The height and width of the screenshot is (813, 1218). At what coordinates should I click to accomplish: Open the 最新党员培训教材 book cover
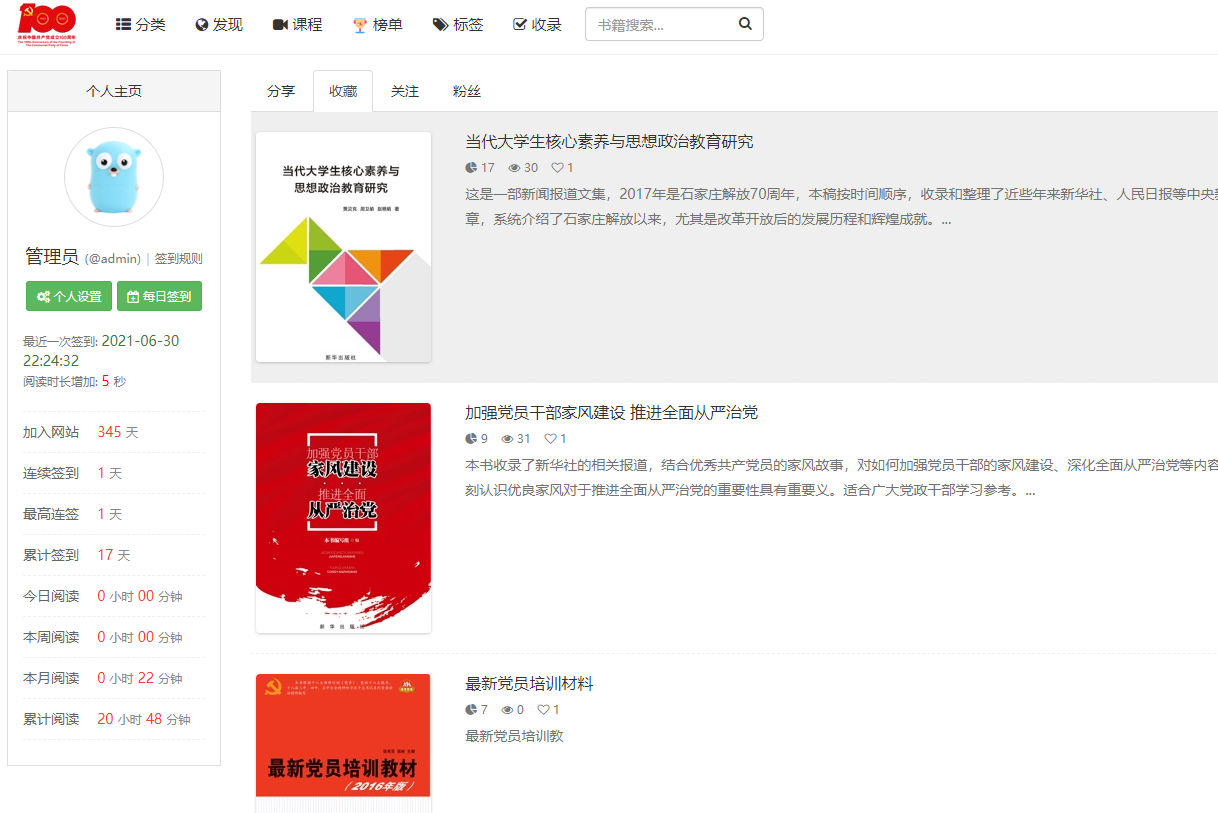click(343, 743)
